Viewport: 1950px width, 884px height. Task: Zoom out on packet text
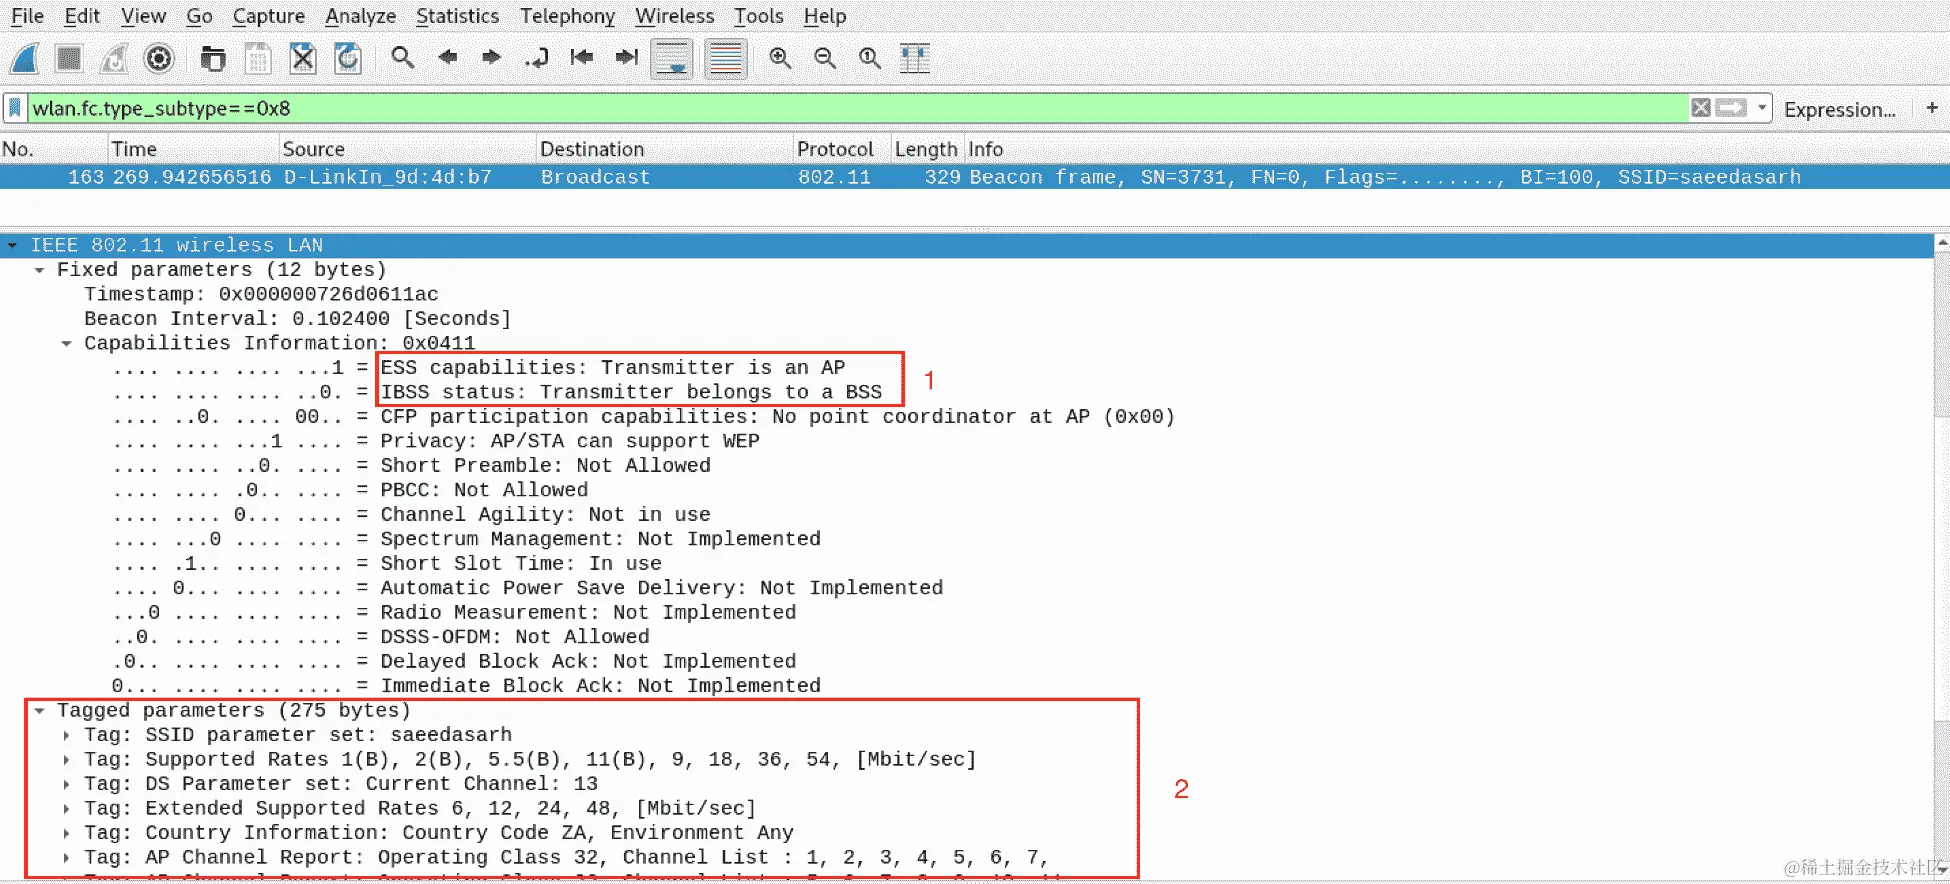825,58
